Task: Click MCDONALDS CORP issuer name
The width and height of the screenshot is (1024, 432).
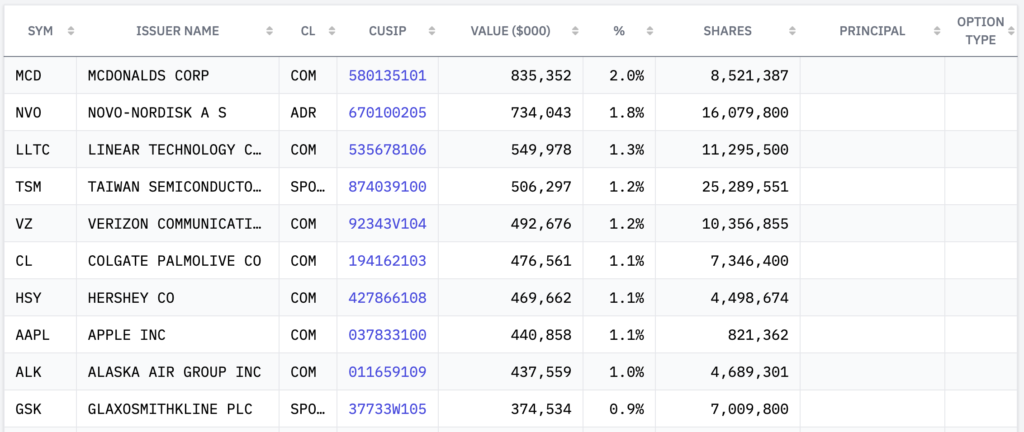Action: (148, 76)
